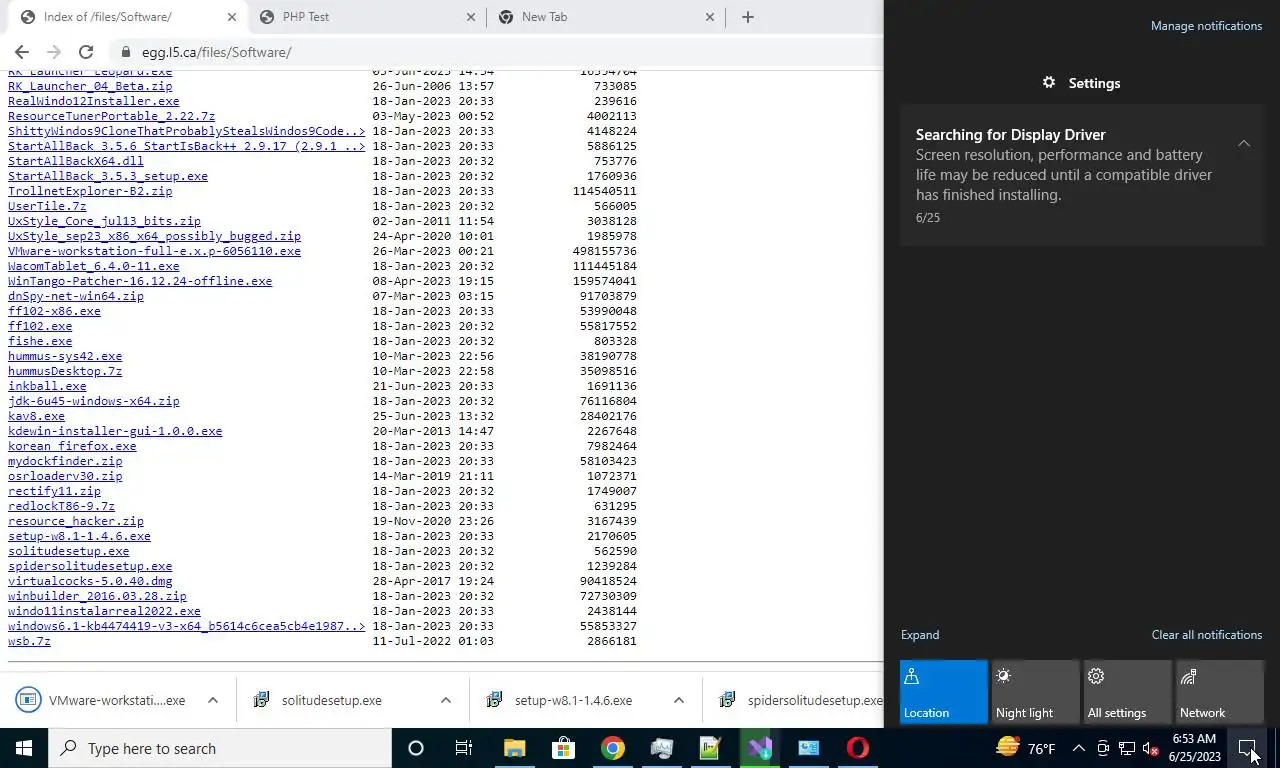This screenshot has height=768, width=1280.
Task: Click the dnSpy-net-win64.zip link
Action: [x=76, y=296]
